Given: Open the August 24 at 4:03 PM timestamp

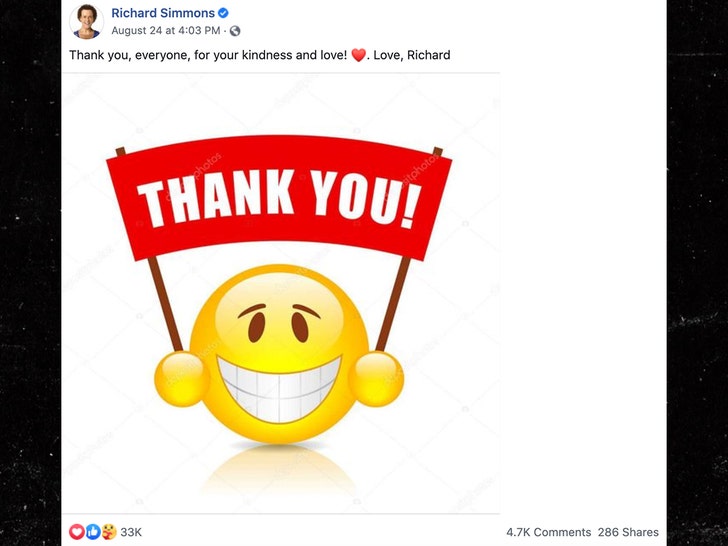Looking at the screenshot, I should (166, 31).
